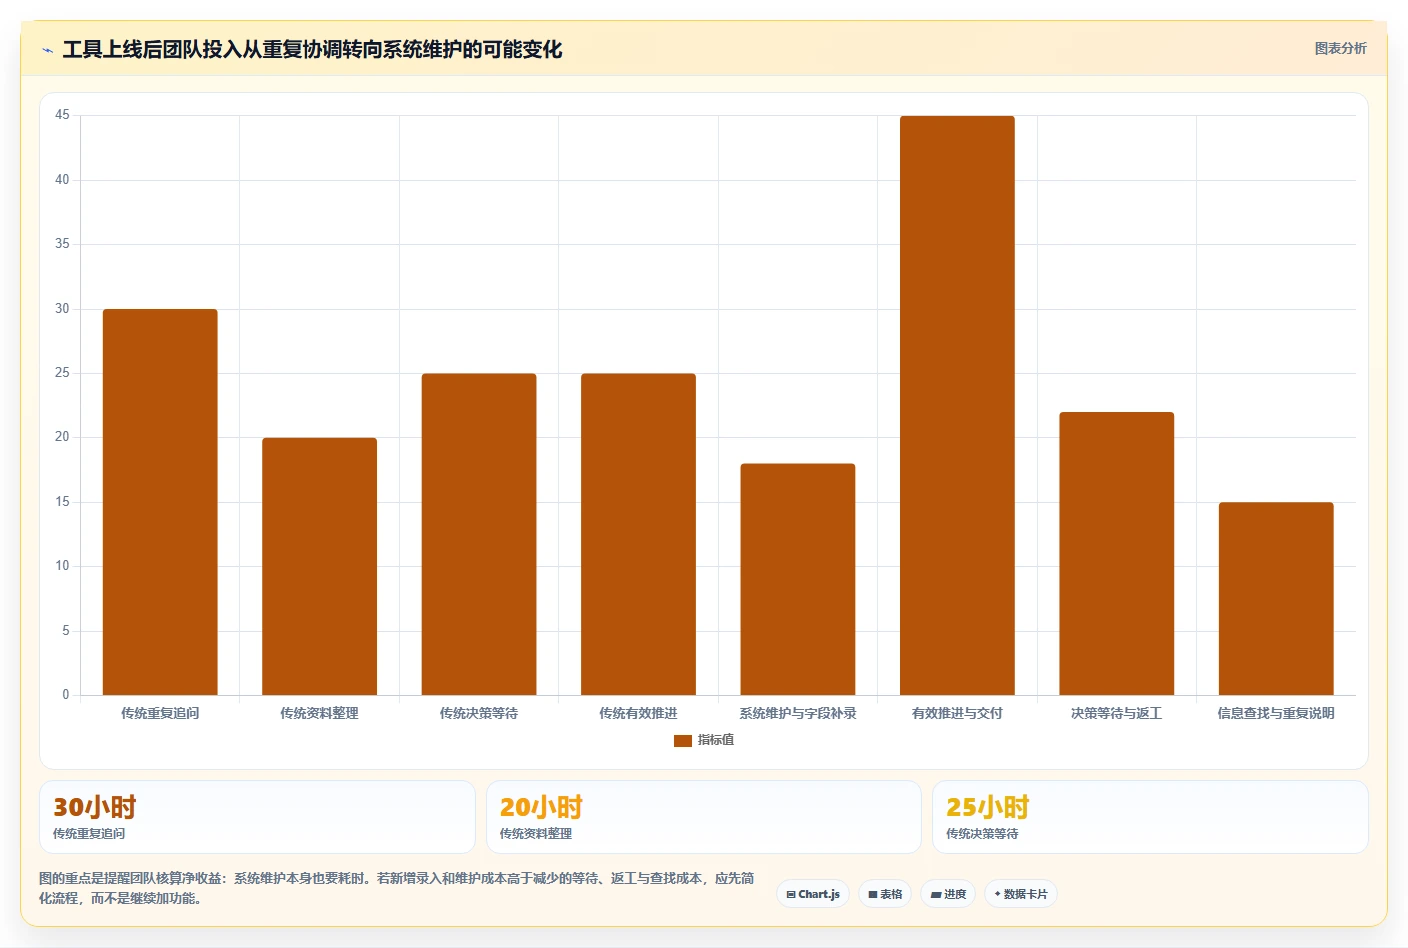Screen dimensions: 1408x948
Task: Select the 表格 tag chip
Action: pyautogui.click(x=885, y=894)
